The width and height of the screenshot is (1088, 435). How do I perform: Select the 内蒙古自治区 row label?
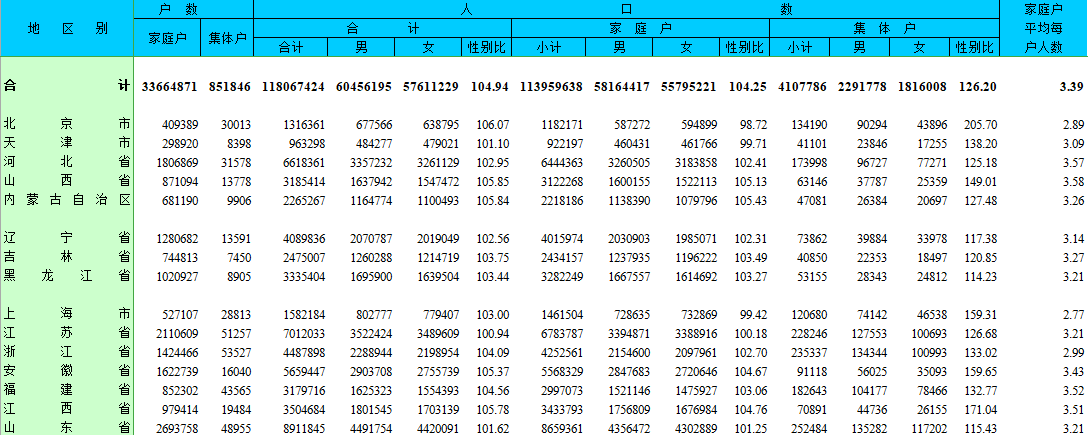[67, 199]
